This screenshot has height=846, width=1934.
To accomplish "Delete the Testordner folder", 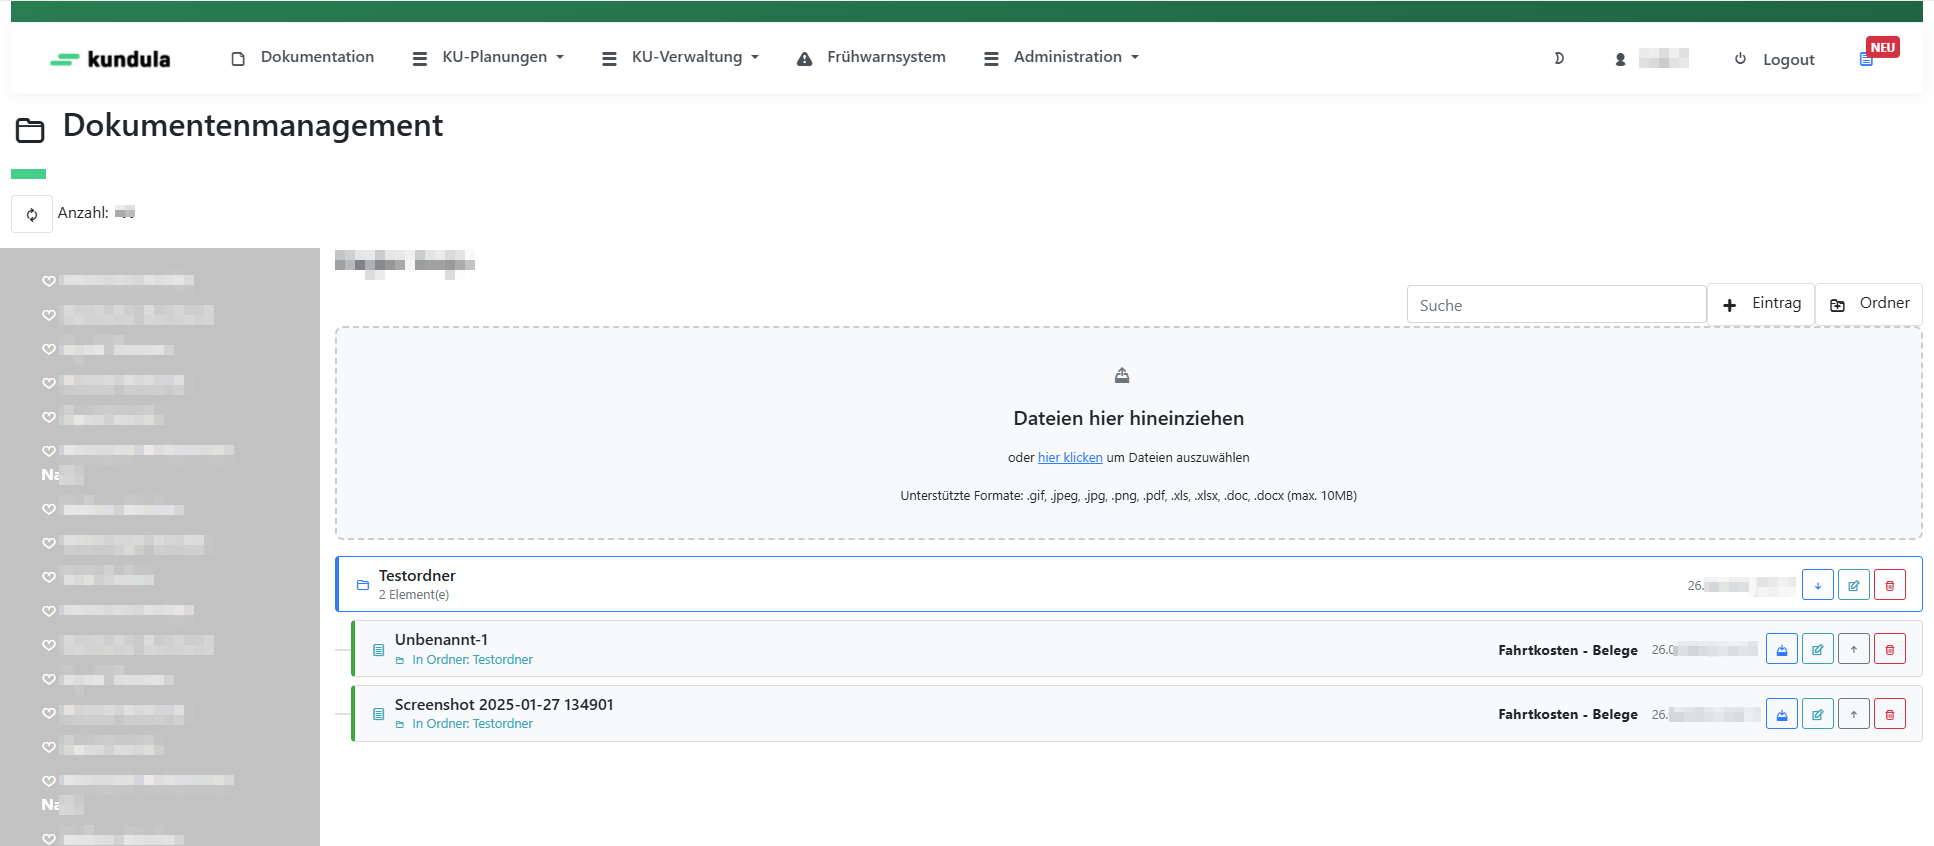I will click(1889, 586).
